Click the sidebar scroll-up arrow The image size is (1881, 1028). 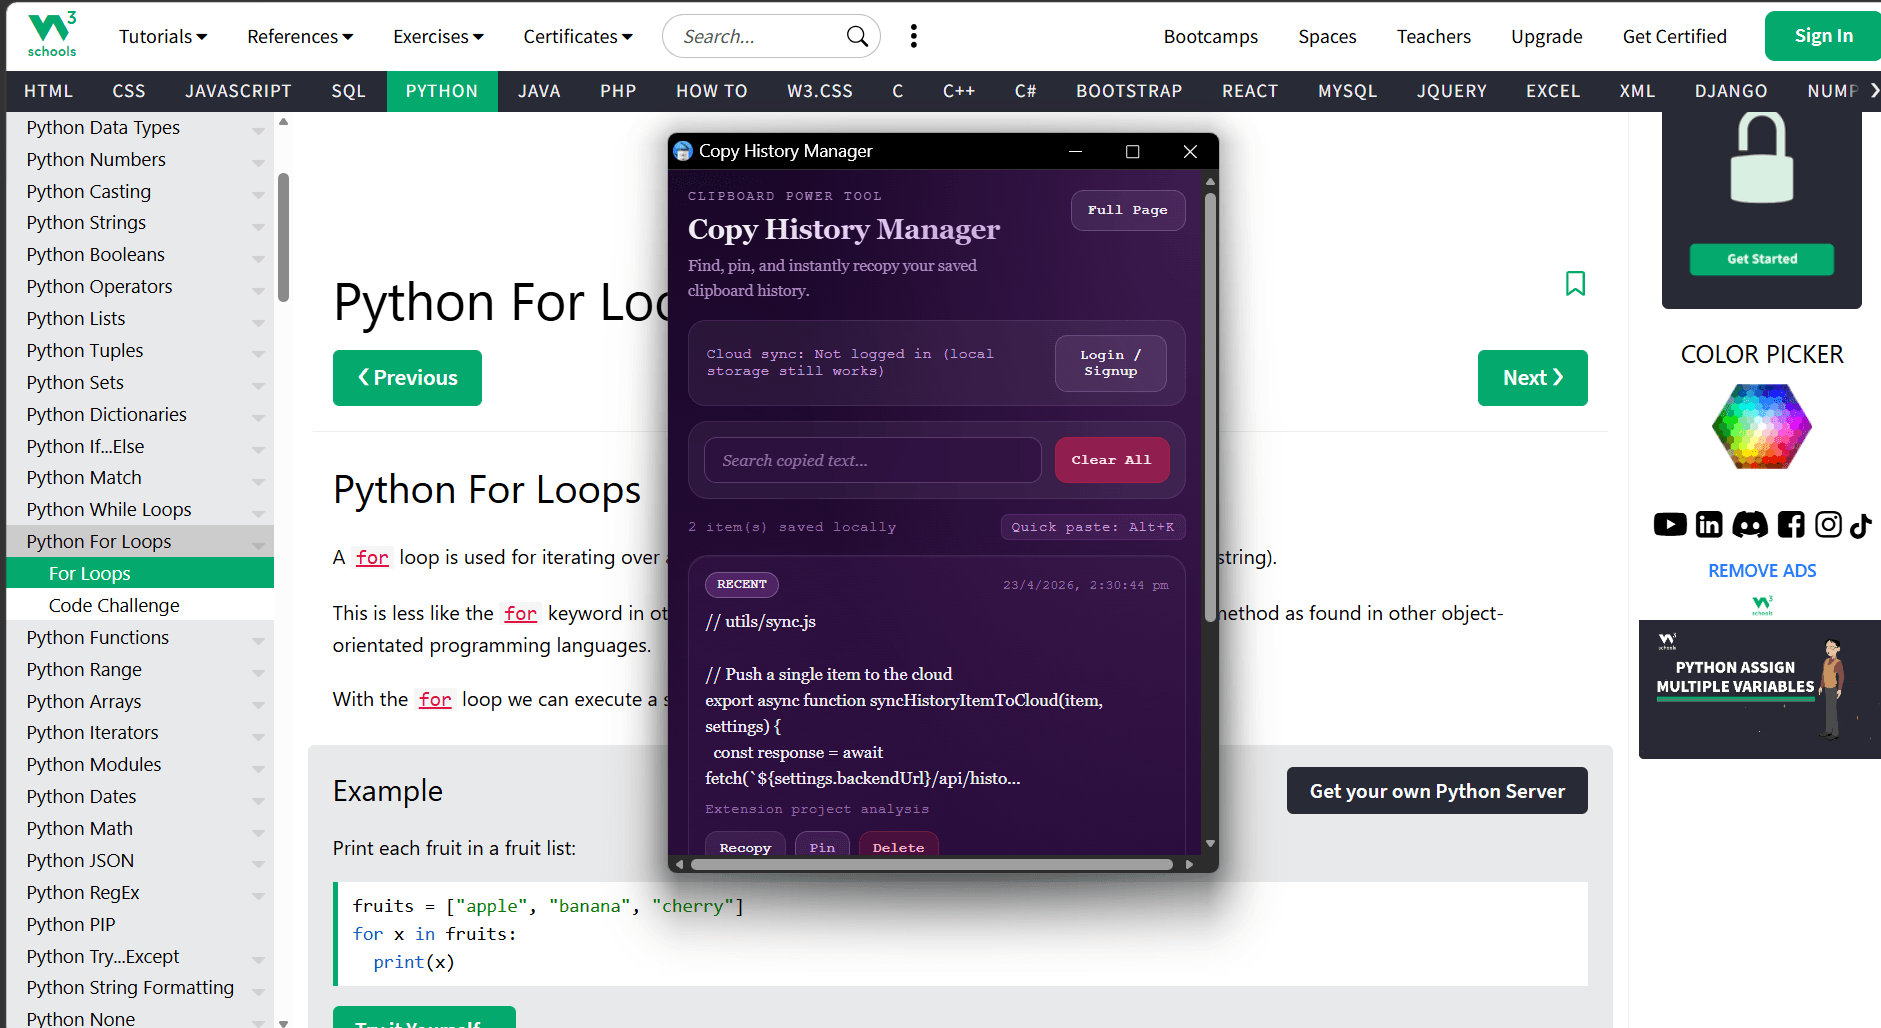pyautogui.click(x=283, y=122)
